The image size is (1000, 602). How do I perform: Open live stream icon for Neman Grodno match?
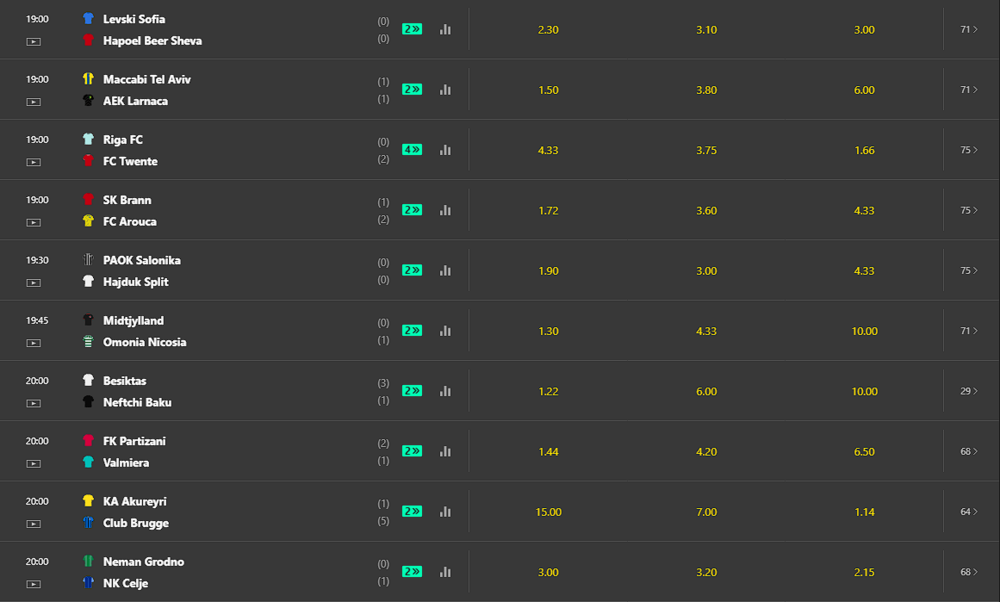34,584
